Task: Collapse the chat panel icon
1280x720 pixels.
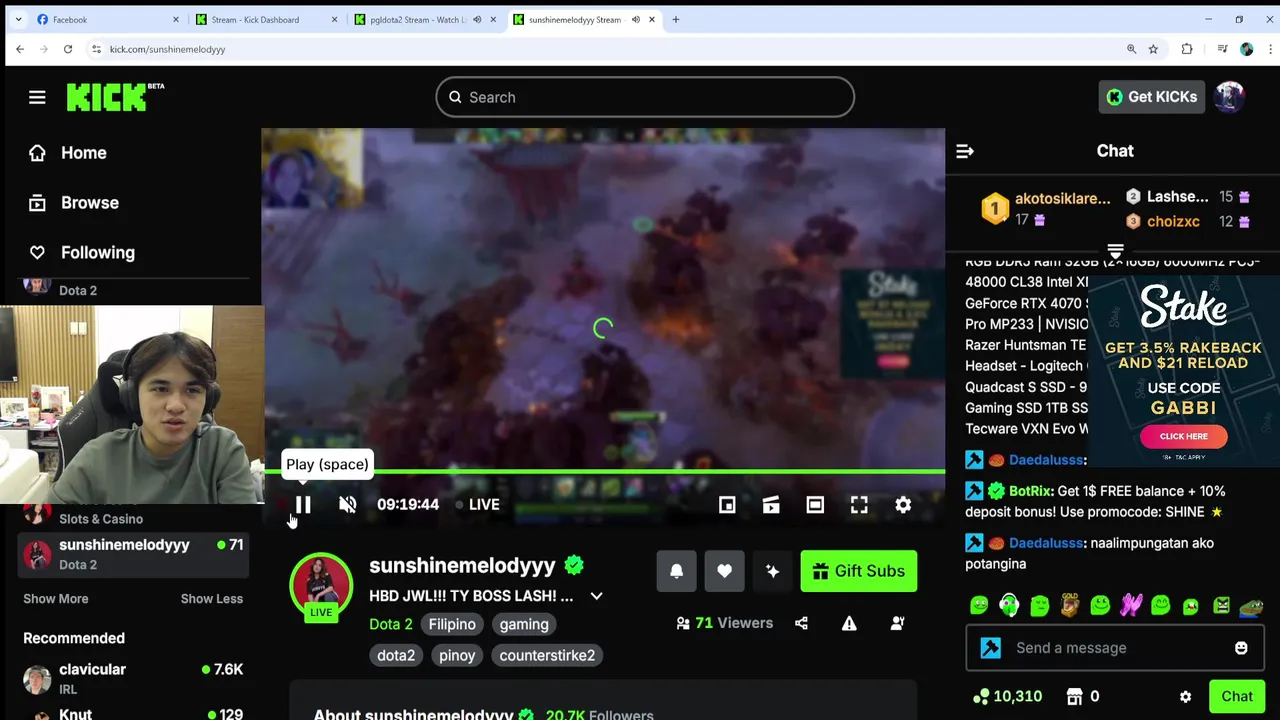Action: (965, 151)
